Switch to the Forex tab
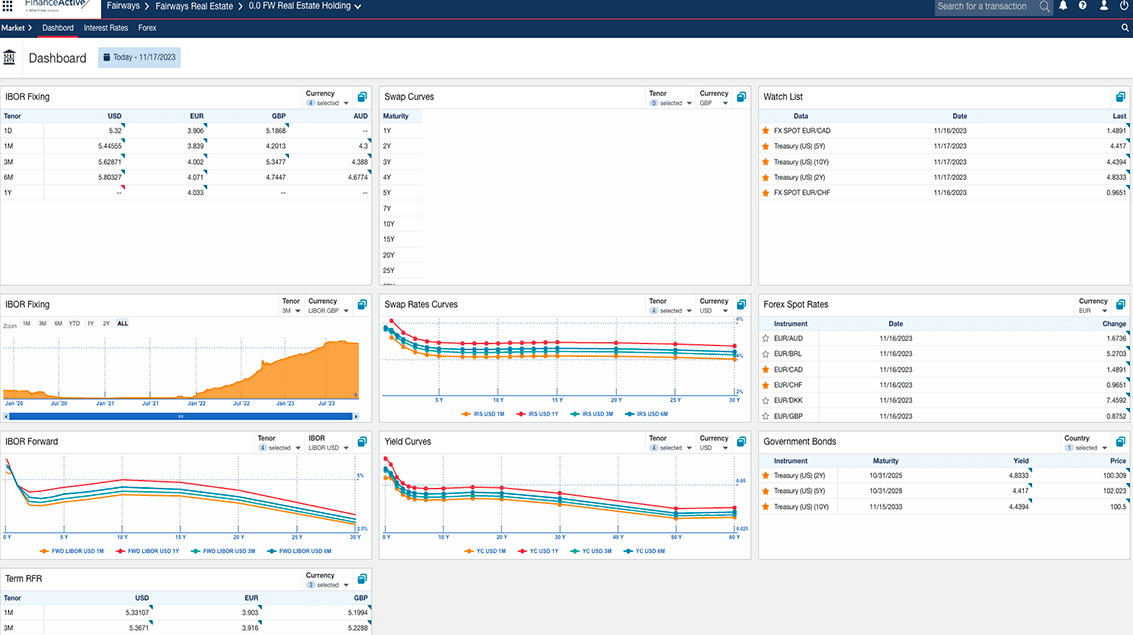This screenshot has width=1133, height=635. pyautogui.click(x=147, y=28)
